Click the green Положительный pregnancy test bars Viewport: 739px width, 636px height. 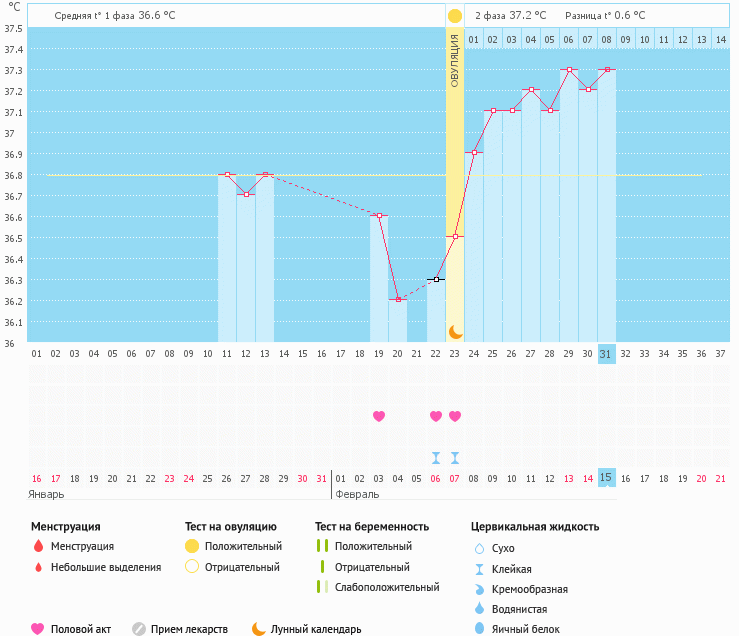(322, 546)
